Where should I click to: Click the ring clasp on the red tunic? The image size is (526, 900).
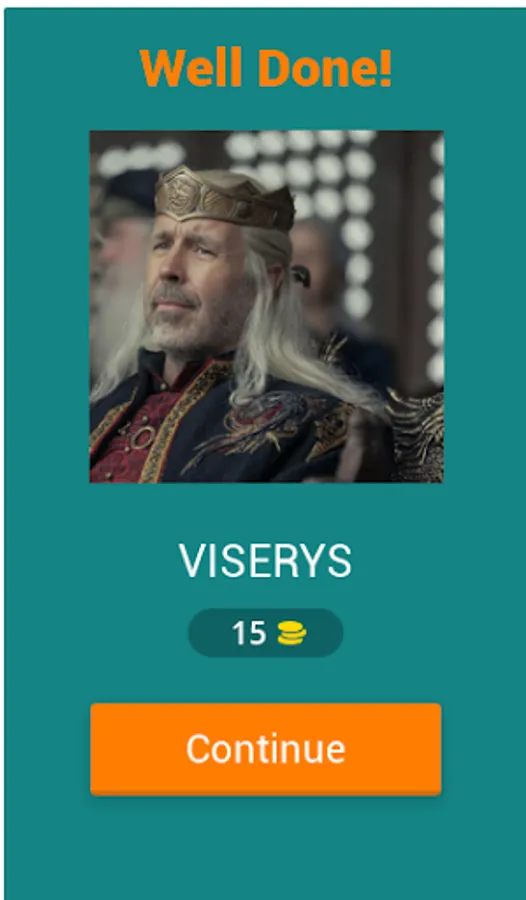pos(138,439)
